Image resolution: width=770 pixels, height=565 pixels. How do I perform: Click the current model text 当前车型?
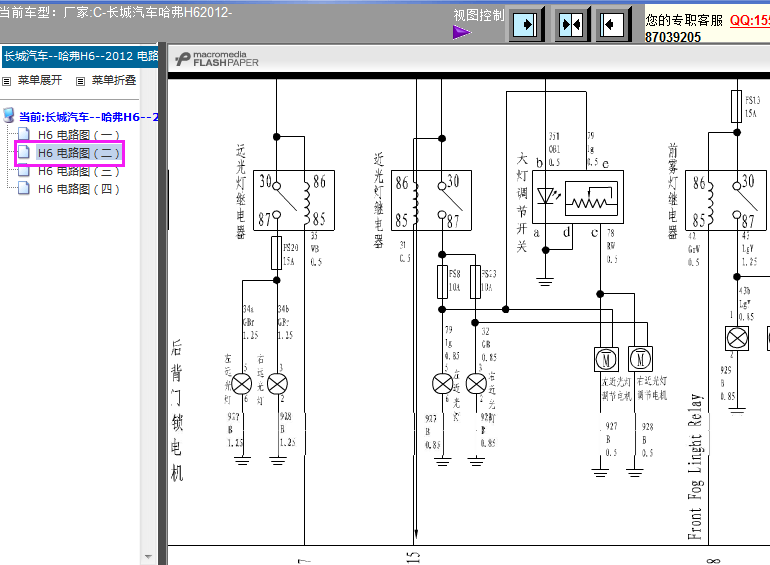coord(115,12)
